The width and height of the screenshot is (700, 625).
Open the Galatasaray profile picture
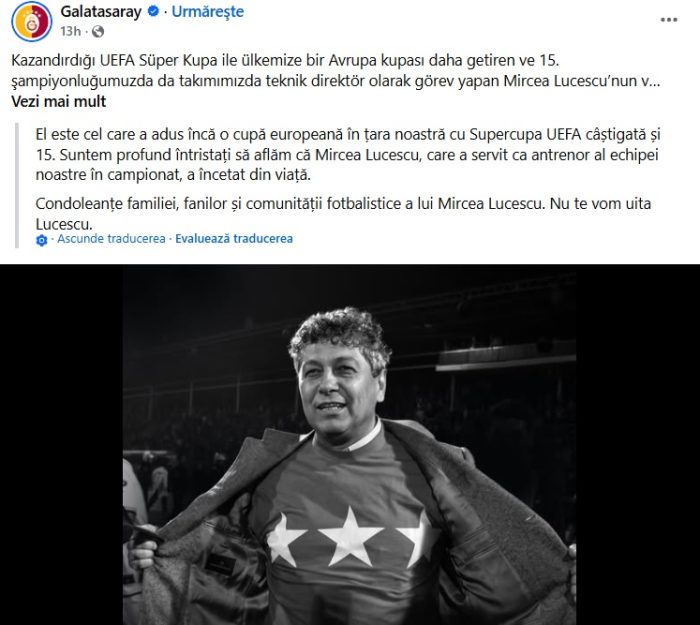tap(32, 21)
